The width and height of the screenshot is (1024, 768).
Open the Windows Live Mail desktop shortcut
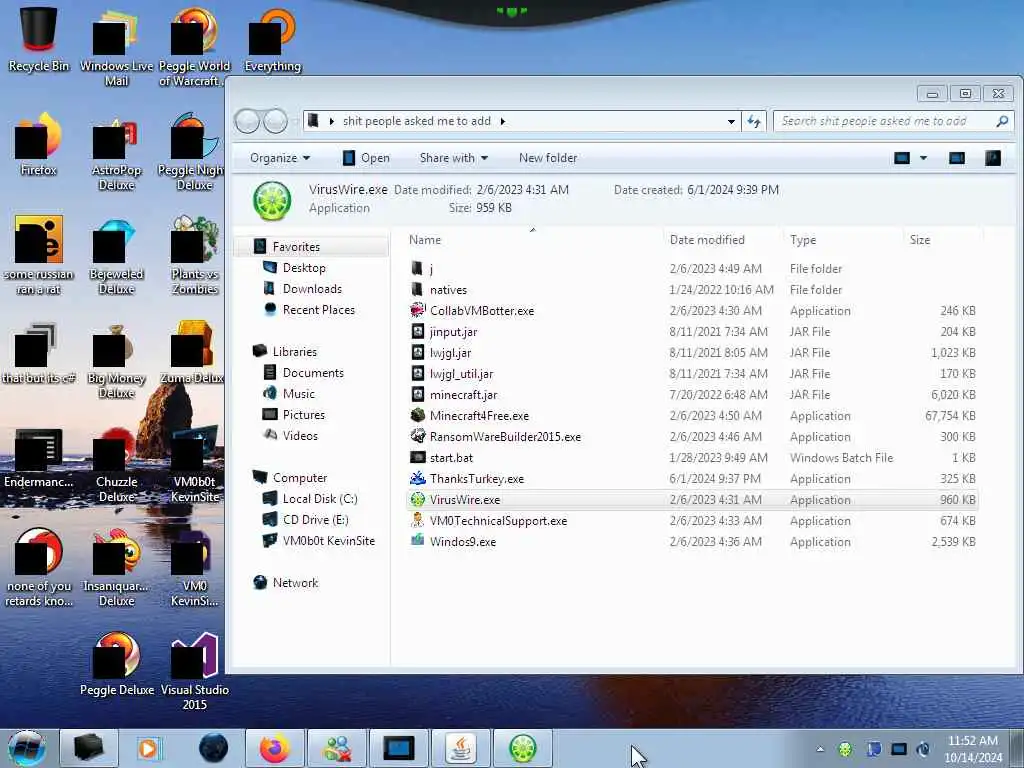point(116,47)
